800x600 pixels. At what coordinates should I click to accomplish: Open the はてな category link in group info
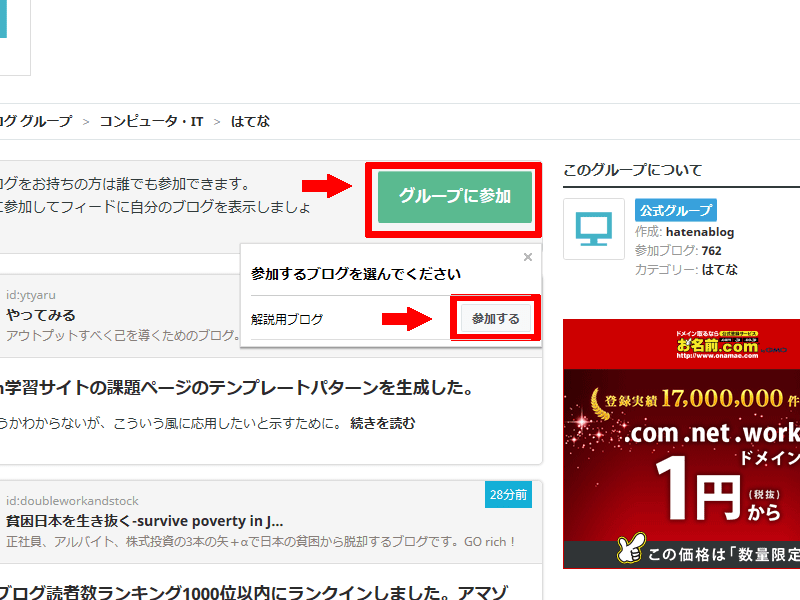(x=719, y=270)
